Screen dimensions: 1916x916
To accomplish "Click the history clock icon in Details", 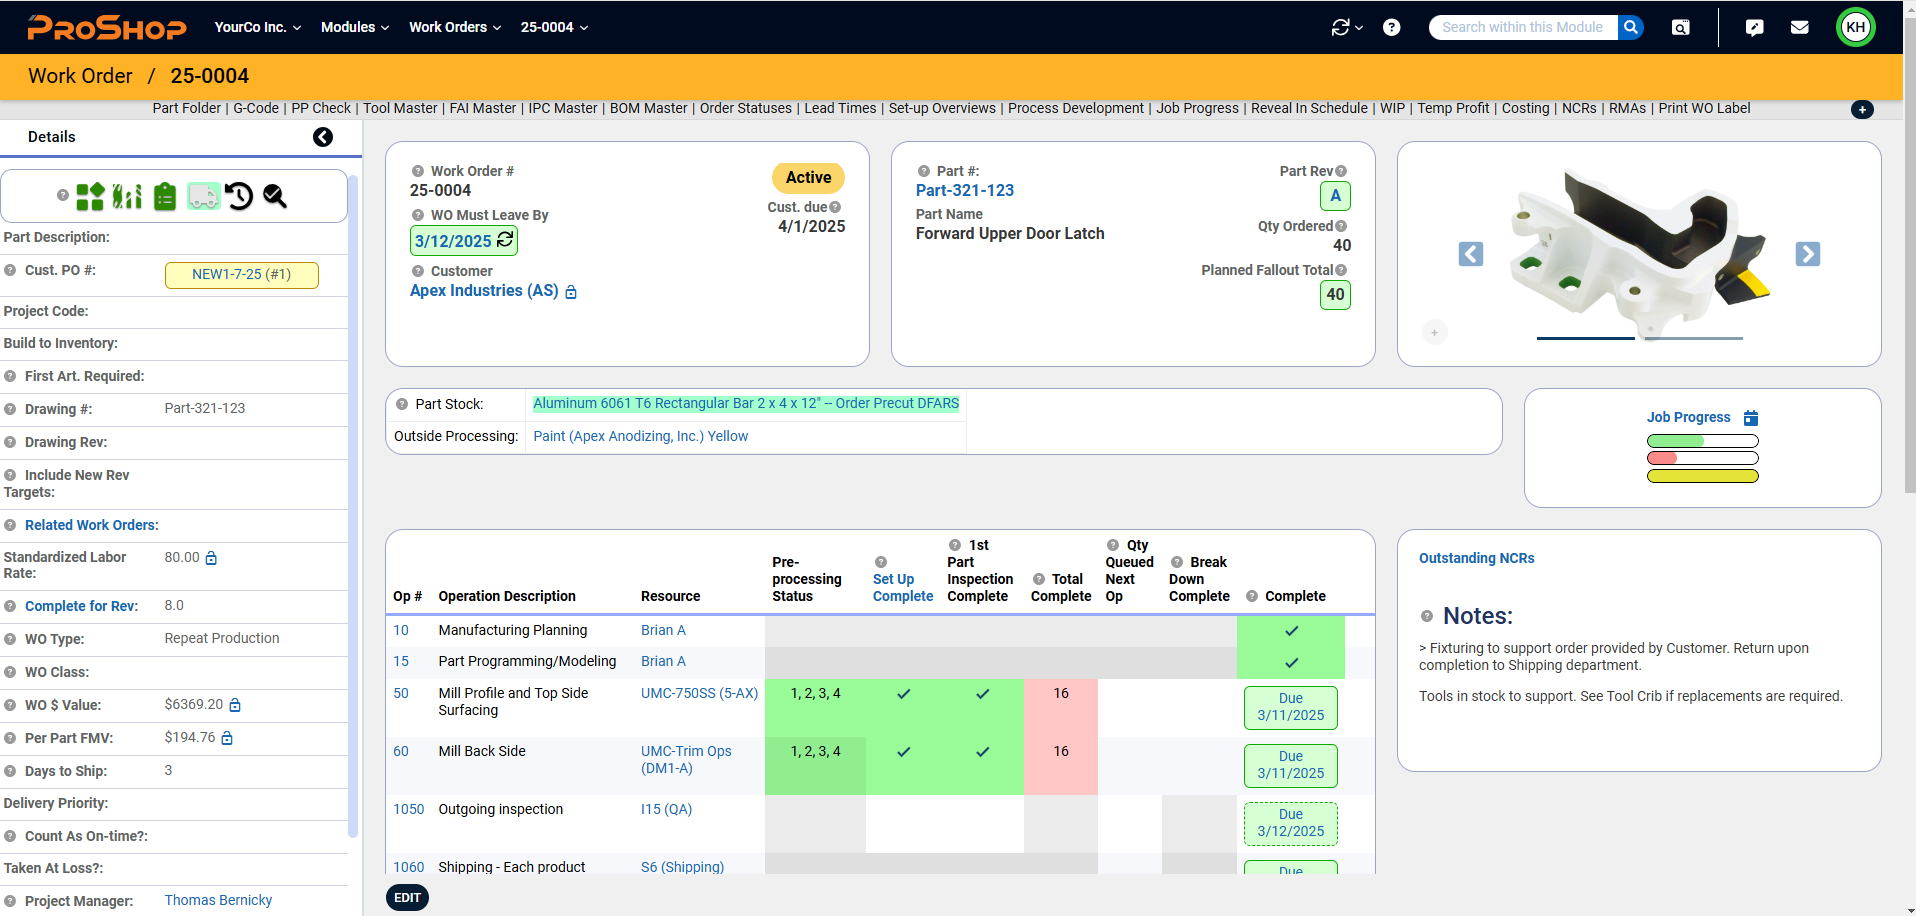I will (x=239, y=196).
